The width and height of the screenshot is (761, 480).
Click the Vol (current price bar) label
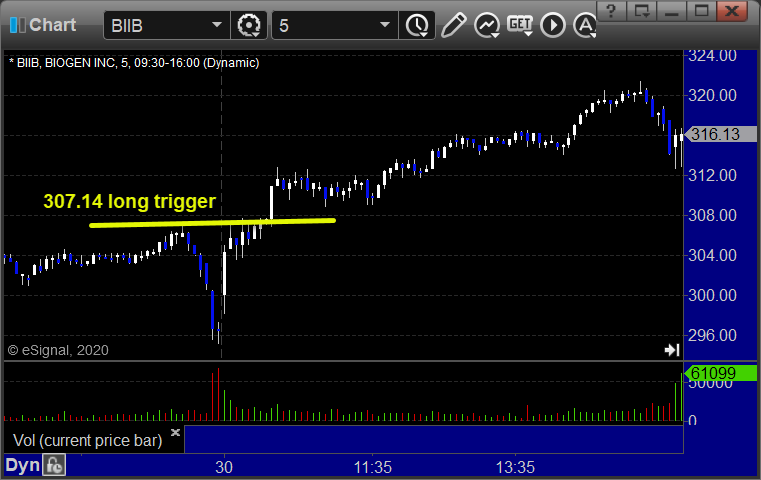[87, 440]
